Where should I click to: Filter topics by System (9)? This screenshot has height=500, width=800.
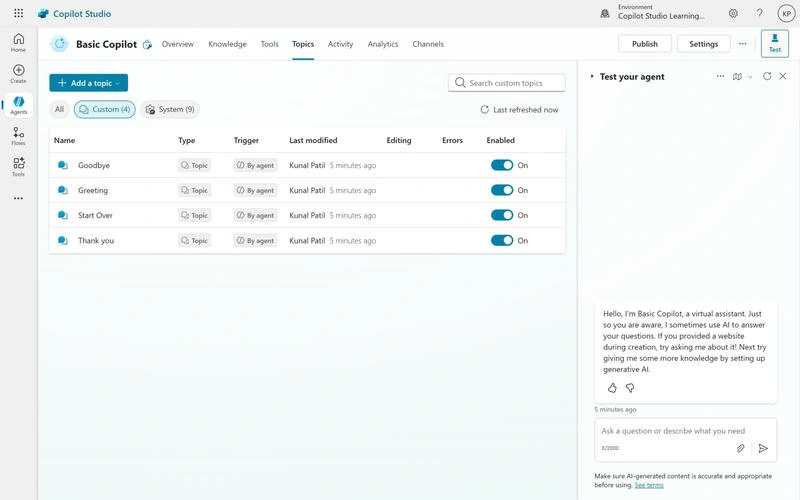coord(170,109)
